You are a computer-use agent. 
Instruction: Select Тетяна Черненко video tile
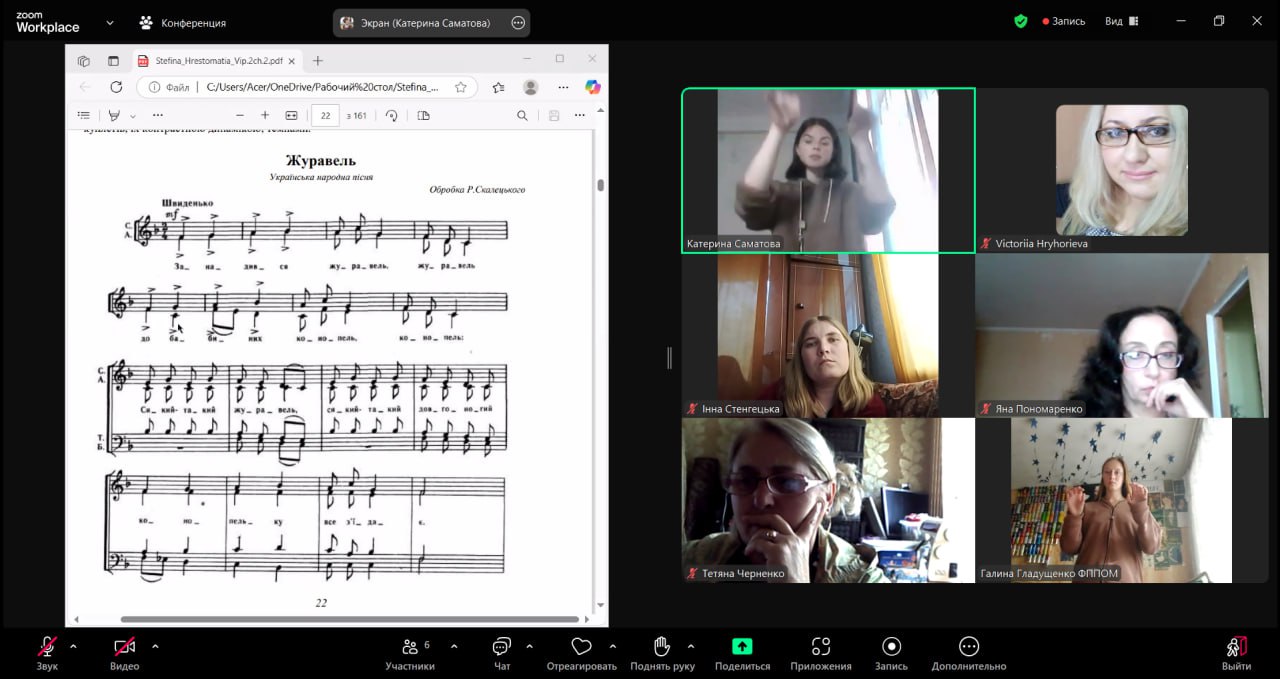(828, 500)
